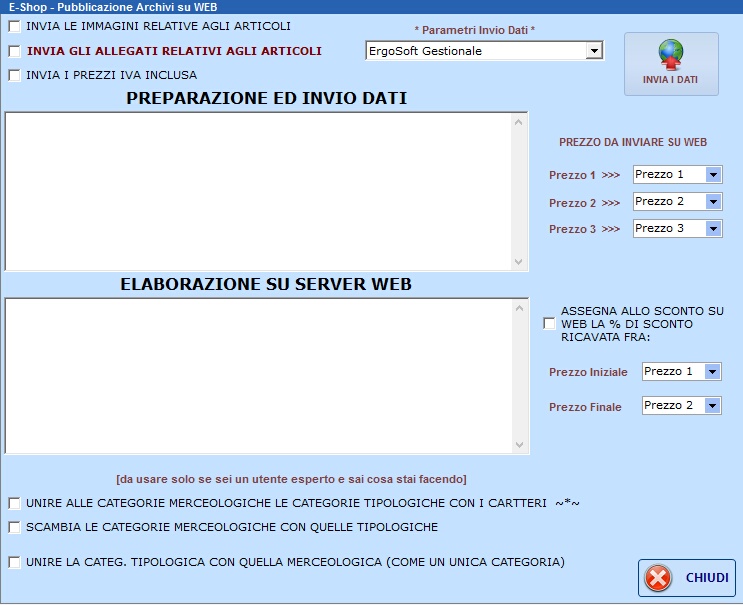This screenshot has width=743, height=605.
Task: Click the globe upload icon INVIA I DATI
Action: (671, 55)
